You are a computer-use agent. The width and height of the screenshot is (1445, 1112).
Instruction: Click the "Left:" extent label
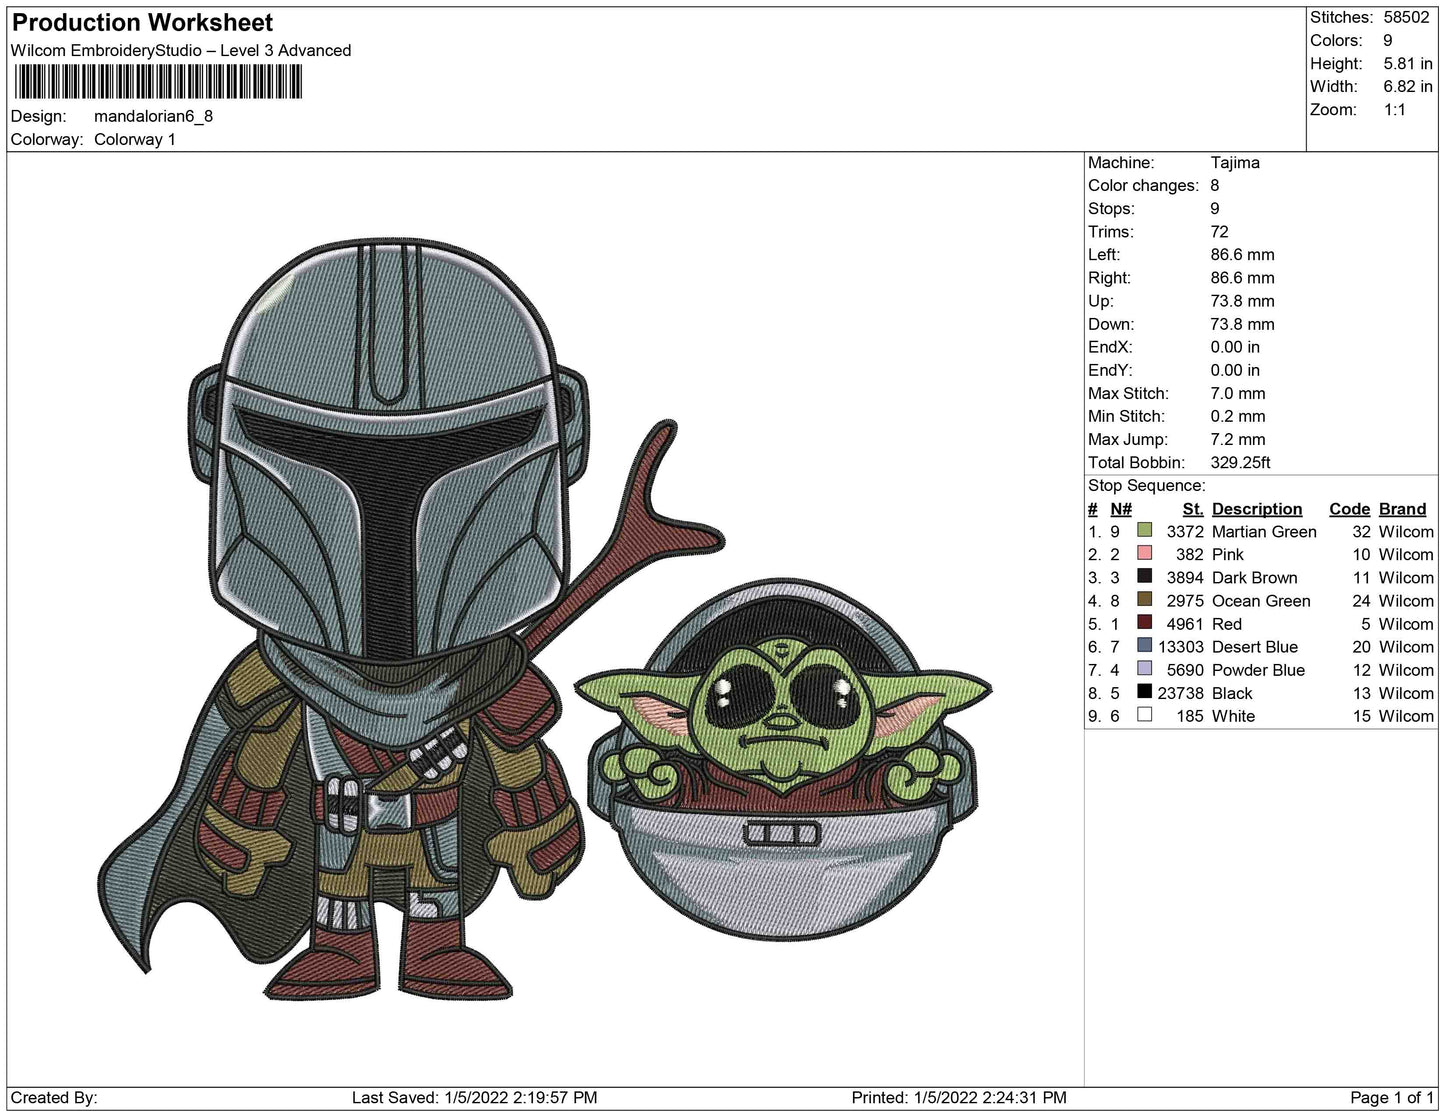click(x=1105, y=255)
